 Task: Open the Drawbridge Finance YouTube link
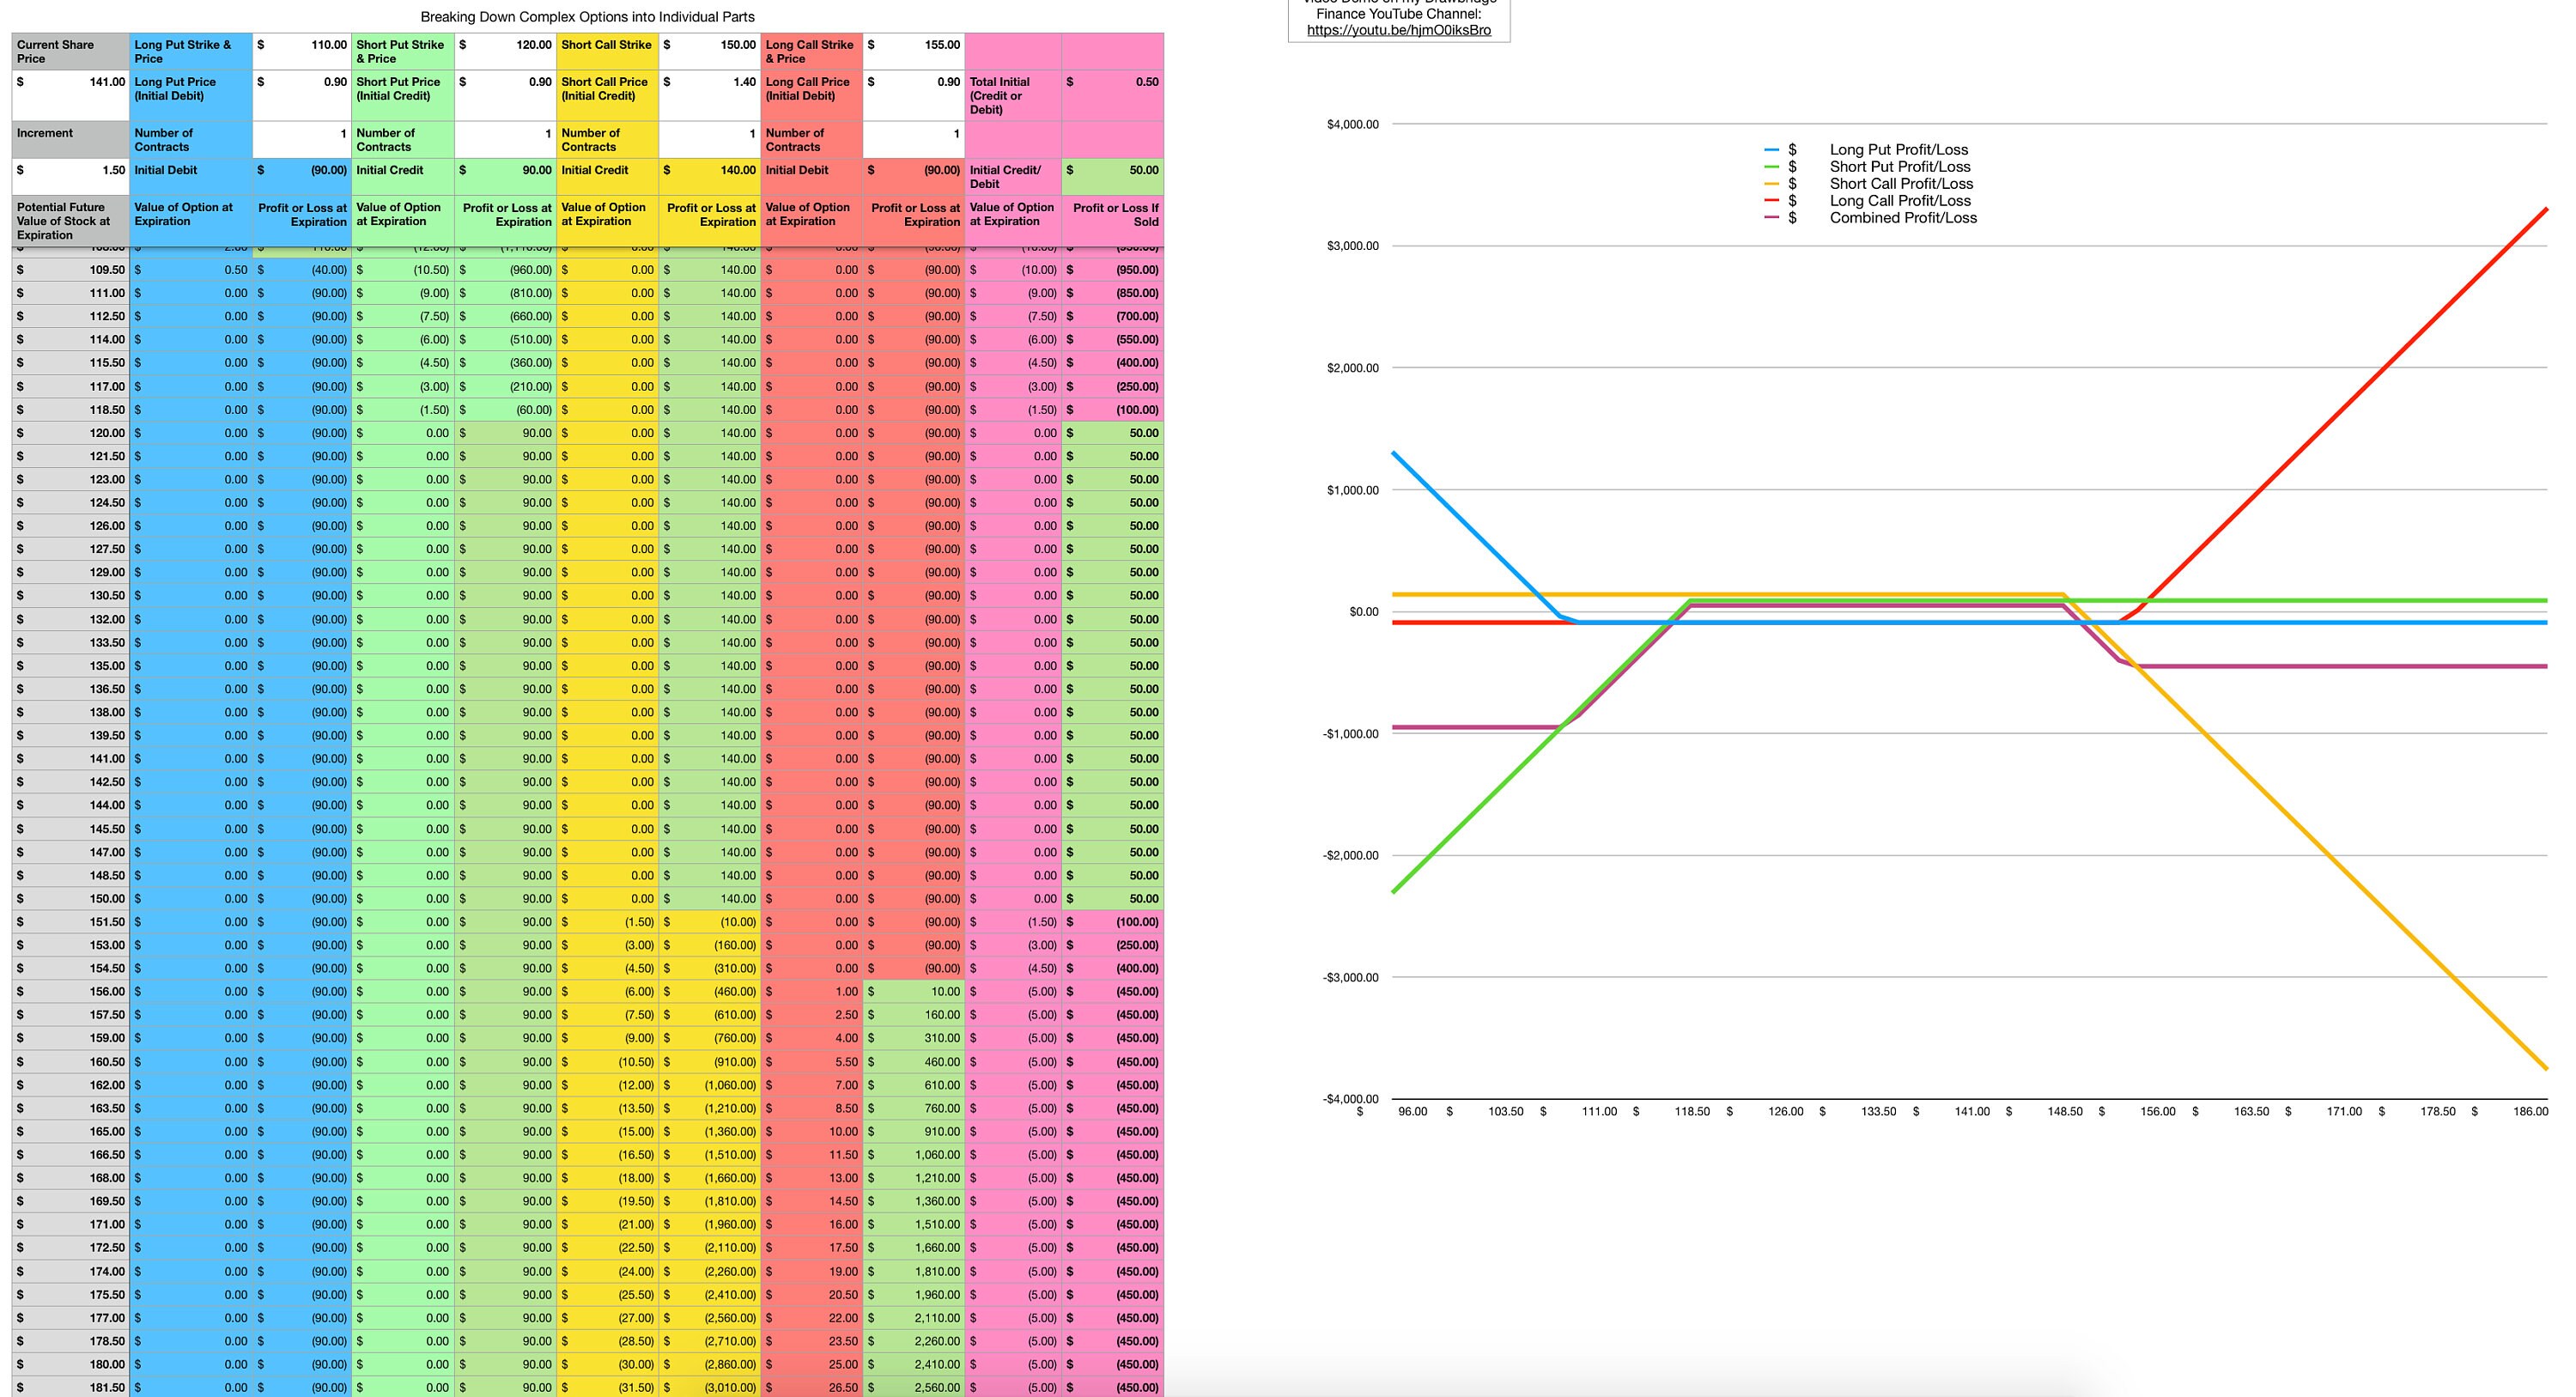click(x=1400, y=31)
